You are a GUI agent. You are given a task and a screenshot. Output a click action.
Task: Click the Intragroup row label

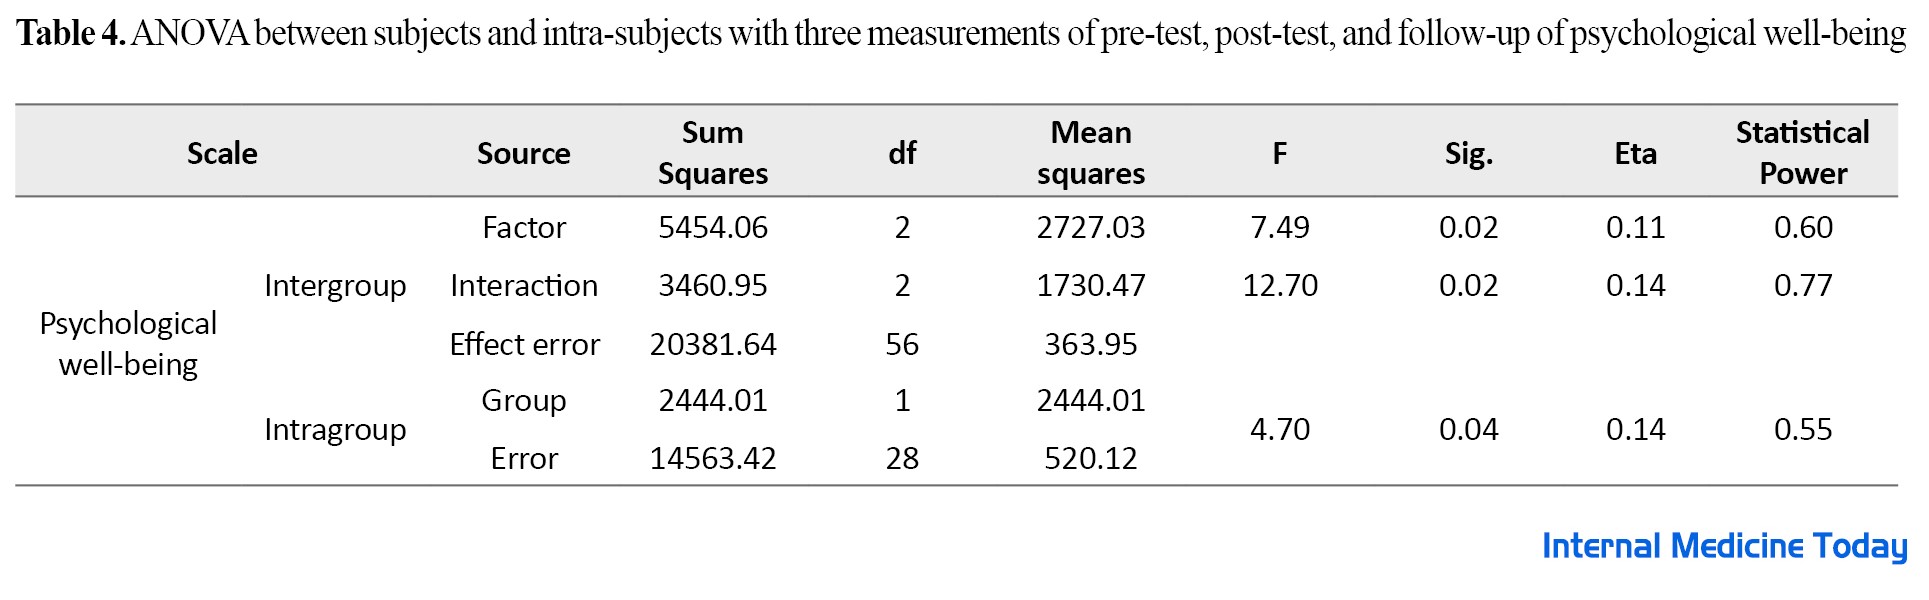pyautogui.click(x=335, y=429)
